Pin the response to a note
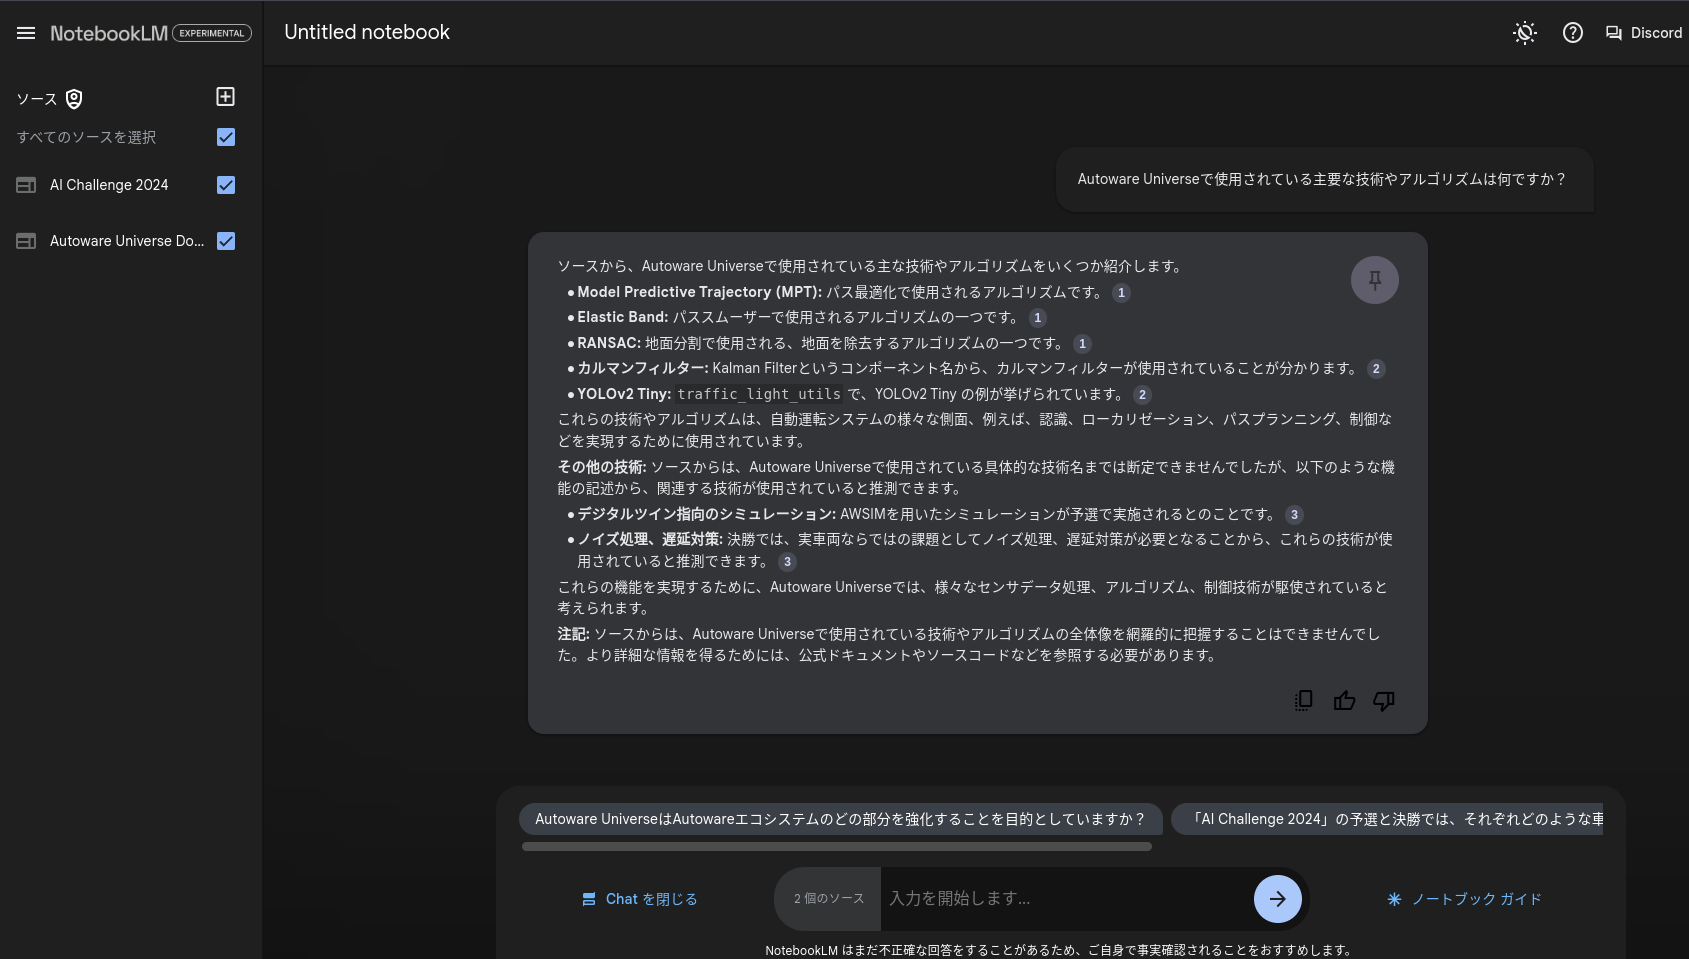The width and height of the screenshot is (1689, 959). [x=1375, y=280]
